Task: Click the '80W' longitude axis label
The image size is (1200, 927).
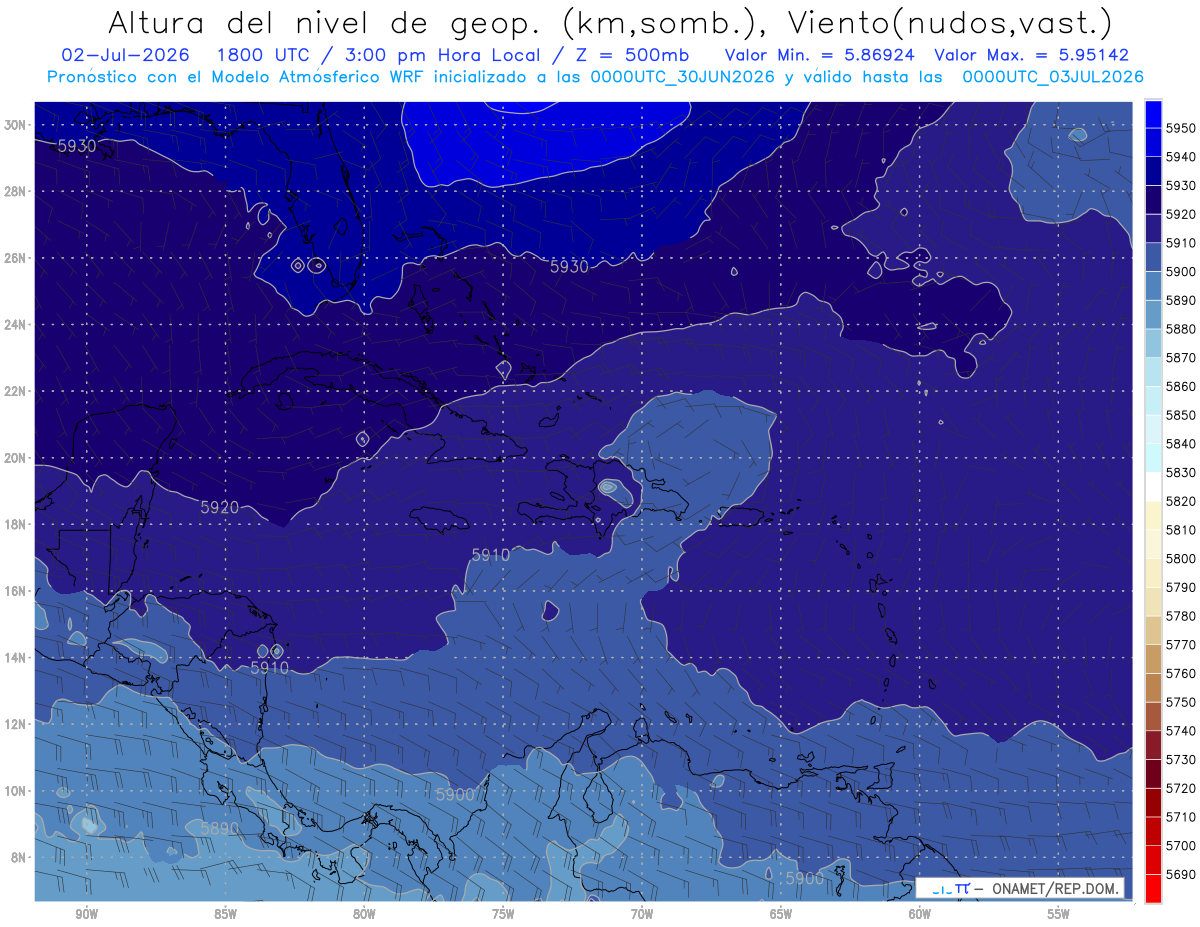Action: [364, 913]
